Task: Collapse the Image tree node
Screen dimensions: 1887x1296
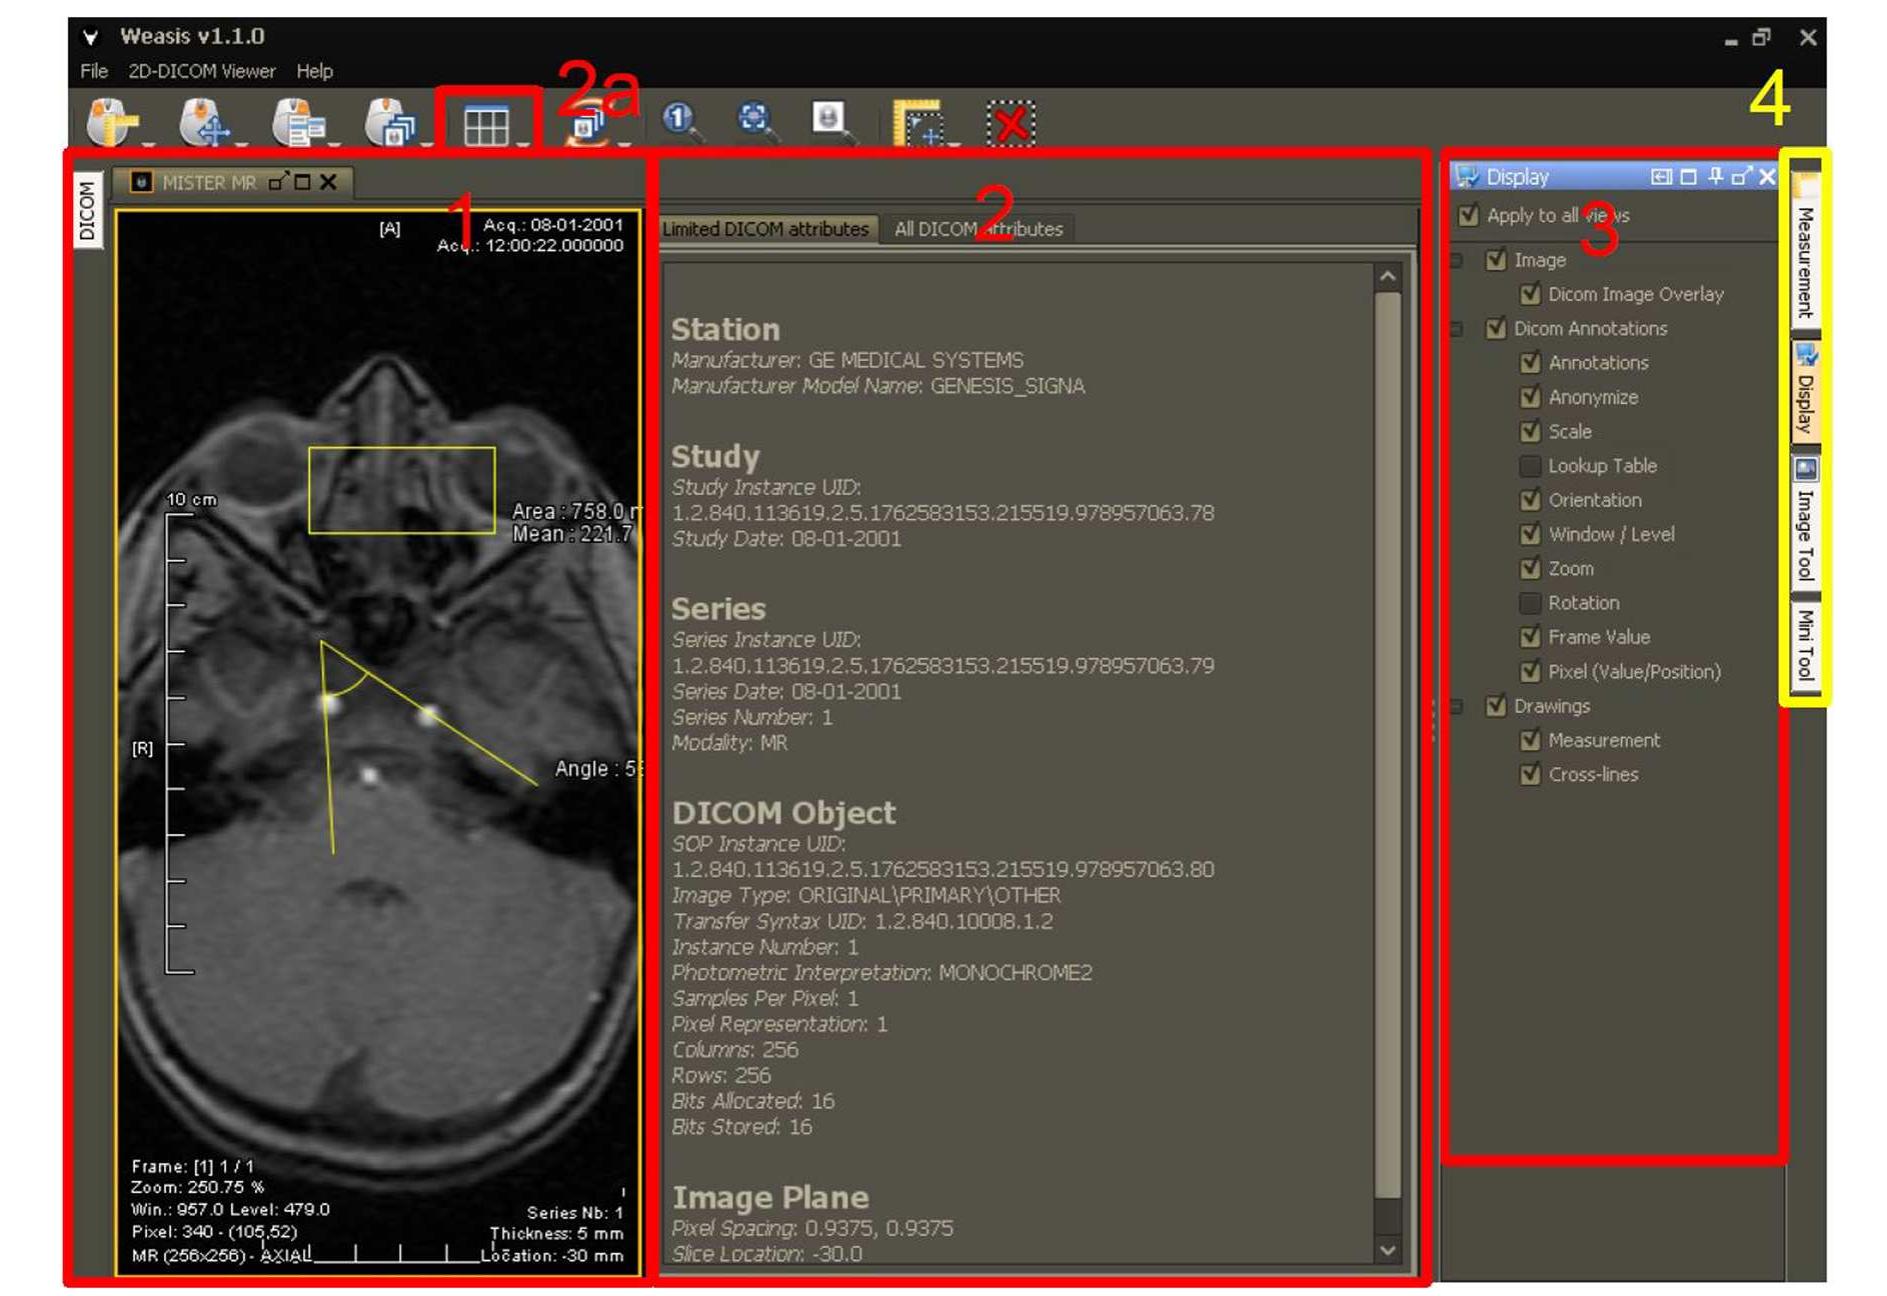Action: 1457,261
